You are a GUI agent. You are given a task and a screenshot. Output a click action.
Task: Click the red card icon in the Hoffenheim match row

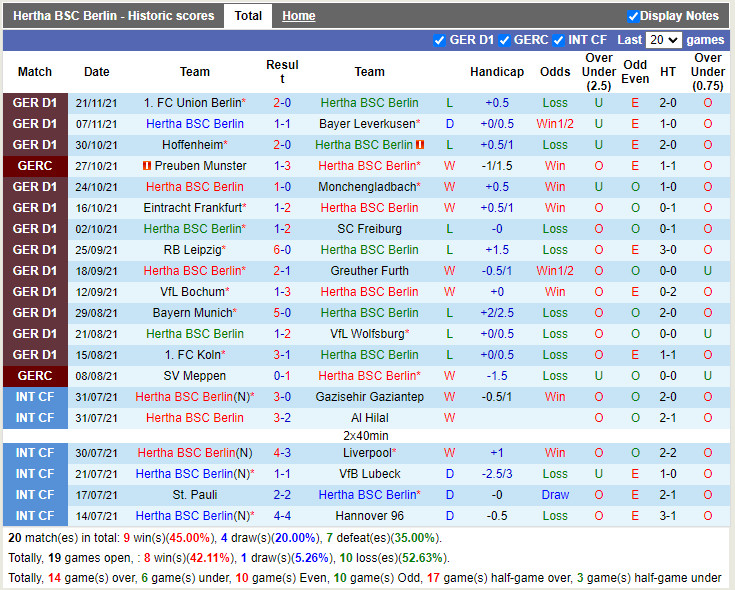[x=420, y=145]
